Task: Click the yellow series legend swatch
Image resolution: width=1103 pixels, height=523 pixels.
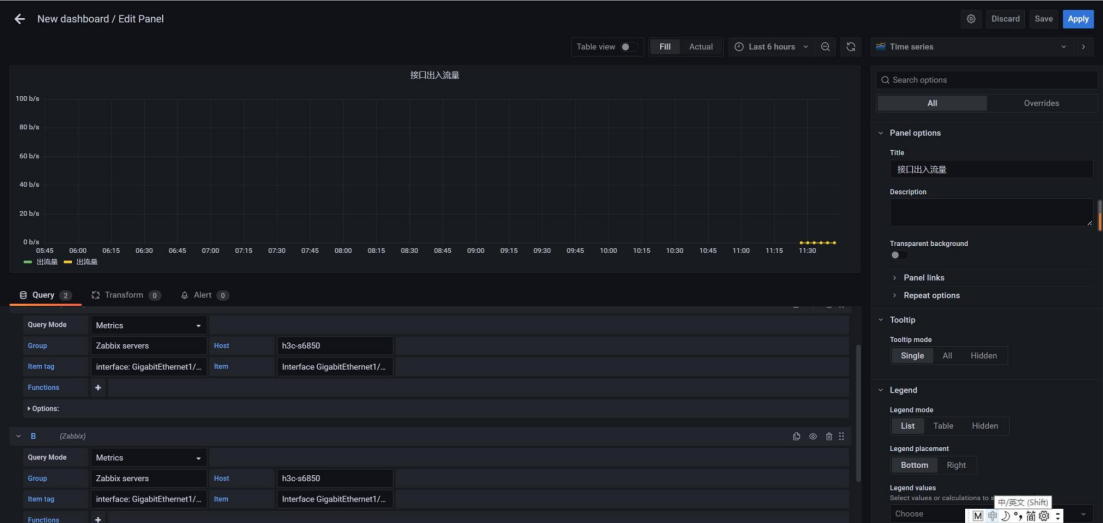Action: (x=68, y=262)
